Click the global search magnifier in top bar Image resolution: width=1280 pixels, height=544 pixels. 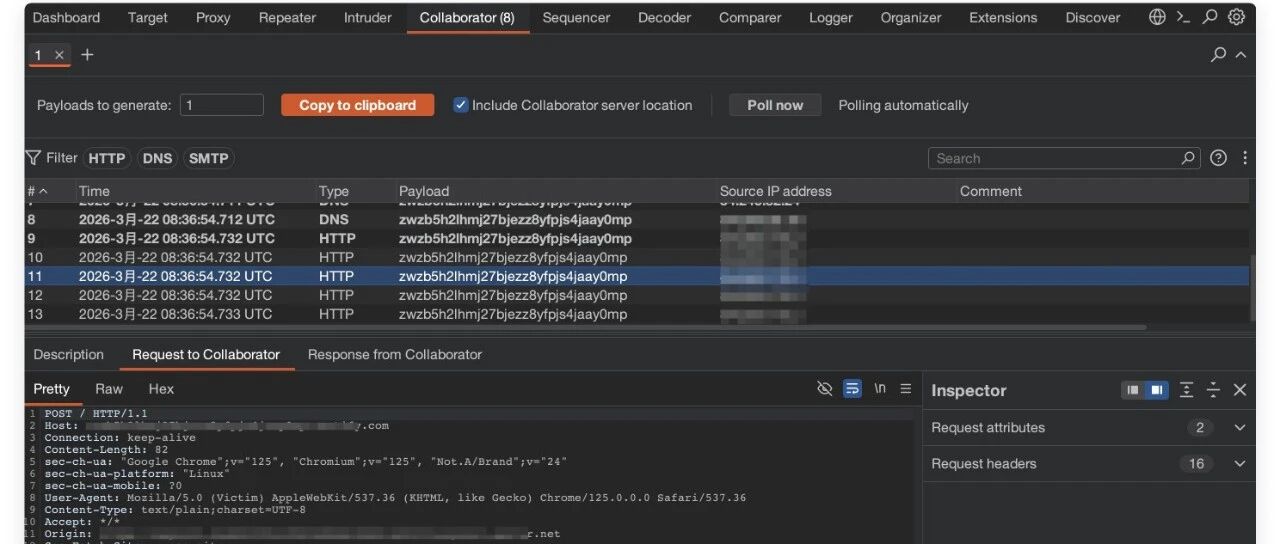coord(1210,17)
